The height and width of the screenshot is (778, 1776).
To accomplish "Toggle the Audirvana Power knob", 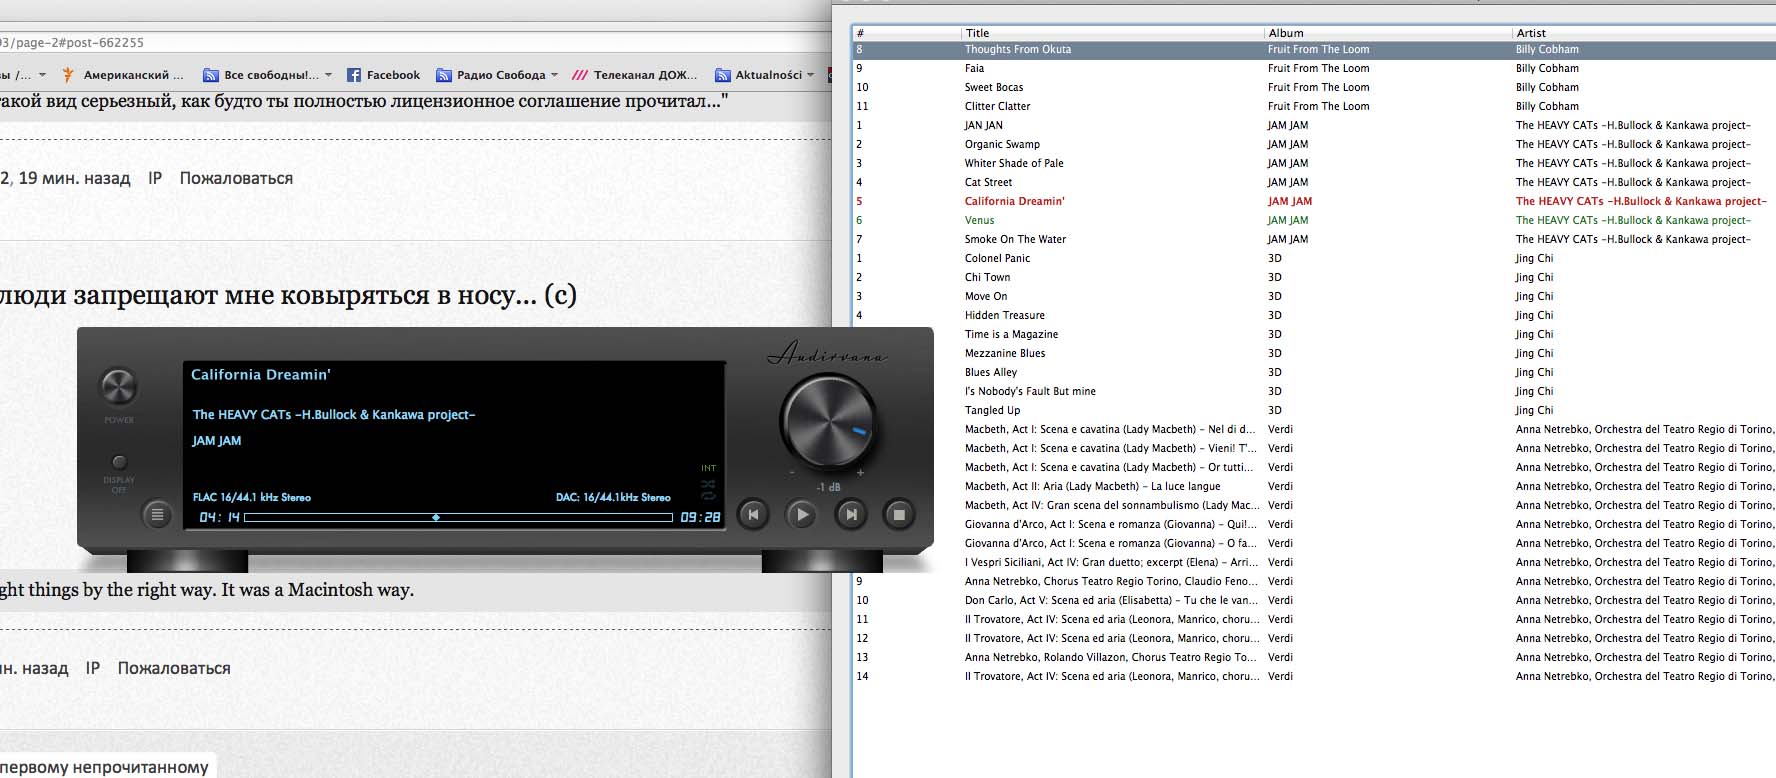I will tap(118, 387).
